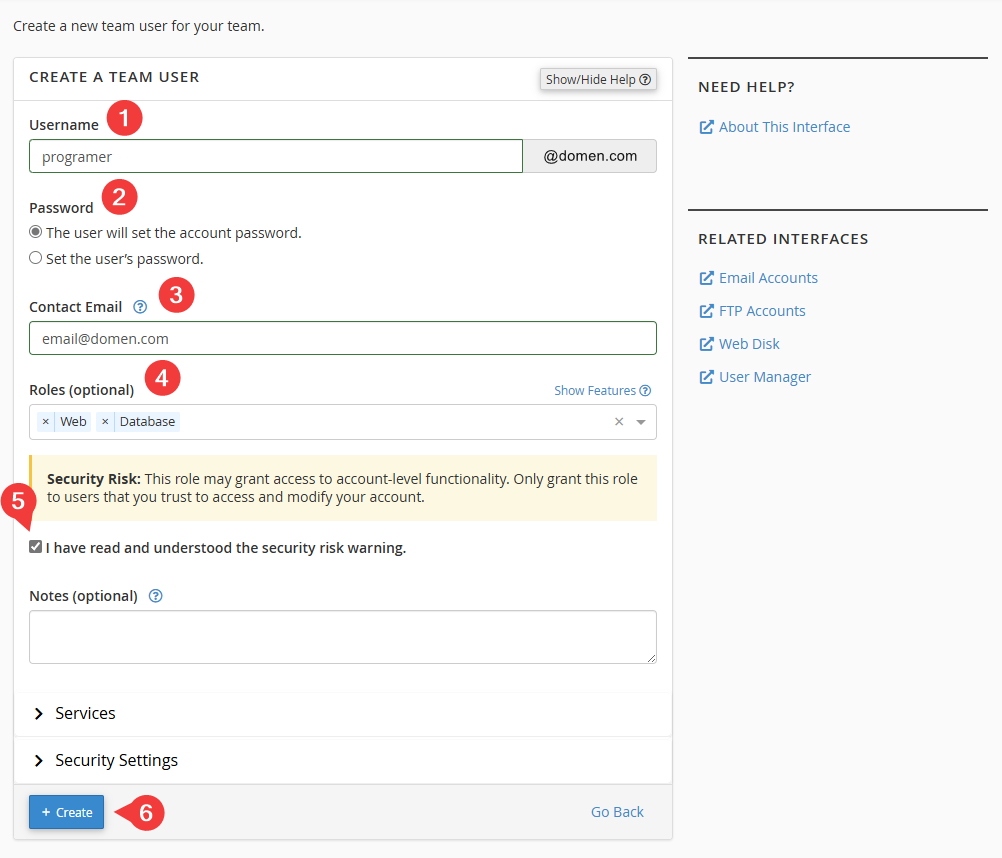Remove the Database role tag
The width and height of the screenshot is (1002, 858).
(x=105, y=422)
